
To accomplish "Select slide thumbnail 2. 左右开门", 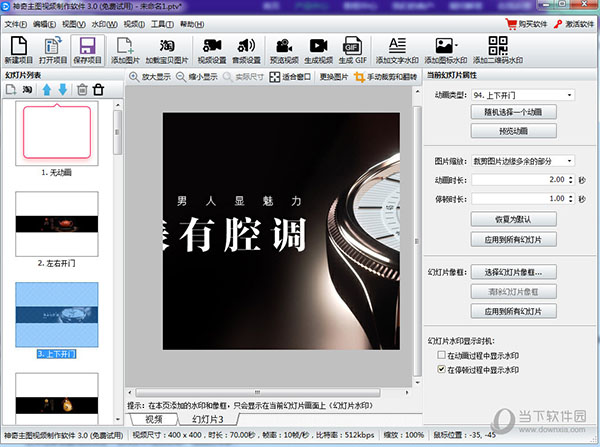I will click(x=57, y=224).
